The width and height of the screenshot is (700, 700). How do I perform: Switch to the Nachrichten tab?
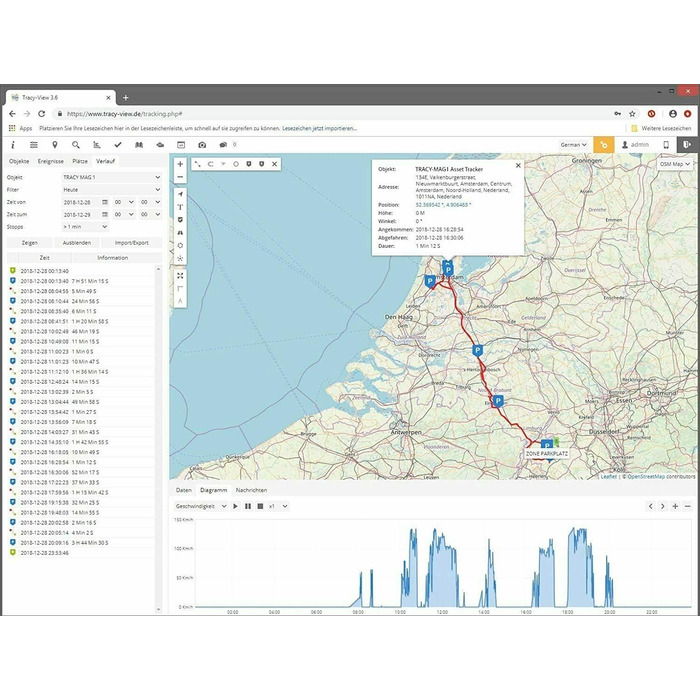coord(251,490)
